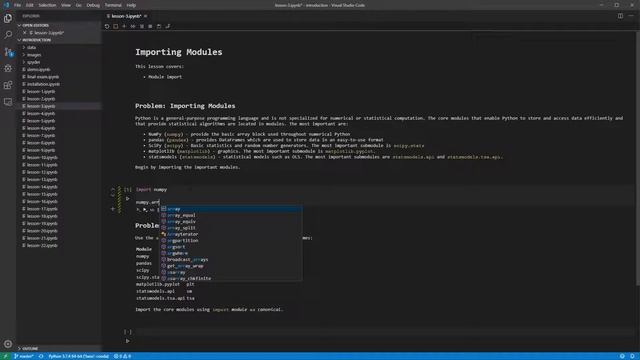This screenshot has width=640, height=360.
Task: Open the File menu
Action: (x=17, y=5)
